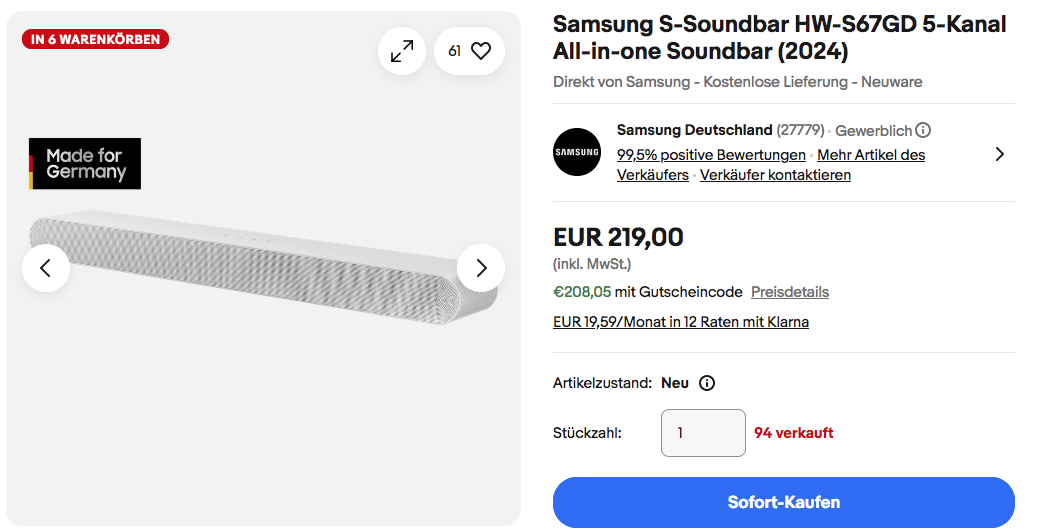The width and height of the screenshot is (1043, 531).
Task: Click the Samsung seller logo
Action: pyautogui.click(x=577, y=152)
